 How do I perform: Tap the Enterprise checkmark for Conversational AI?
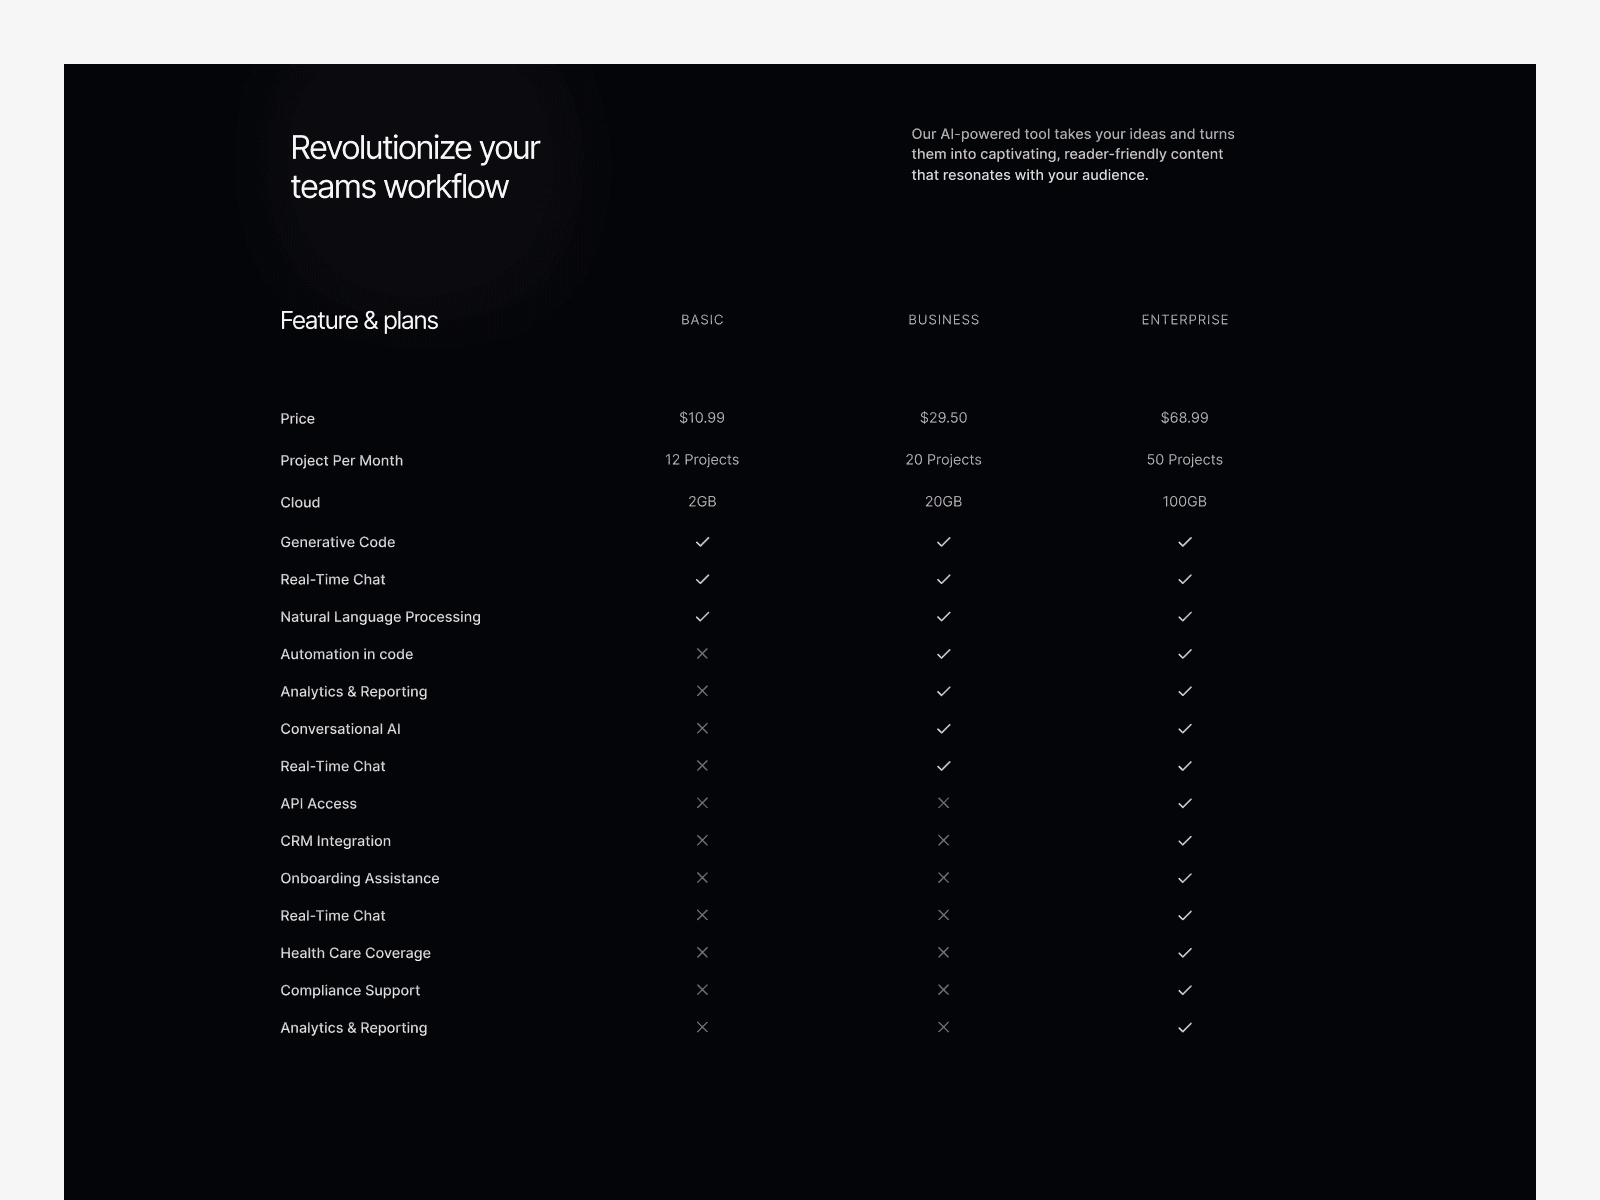1185,729
